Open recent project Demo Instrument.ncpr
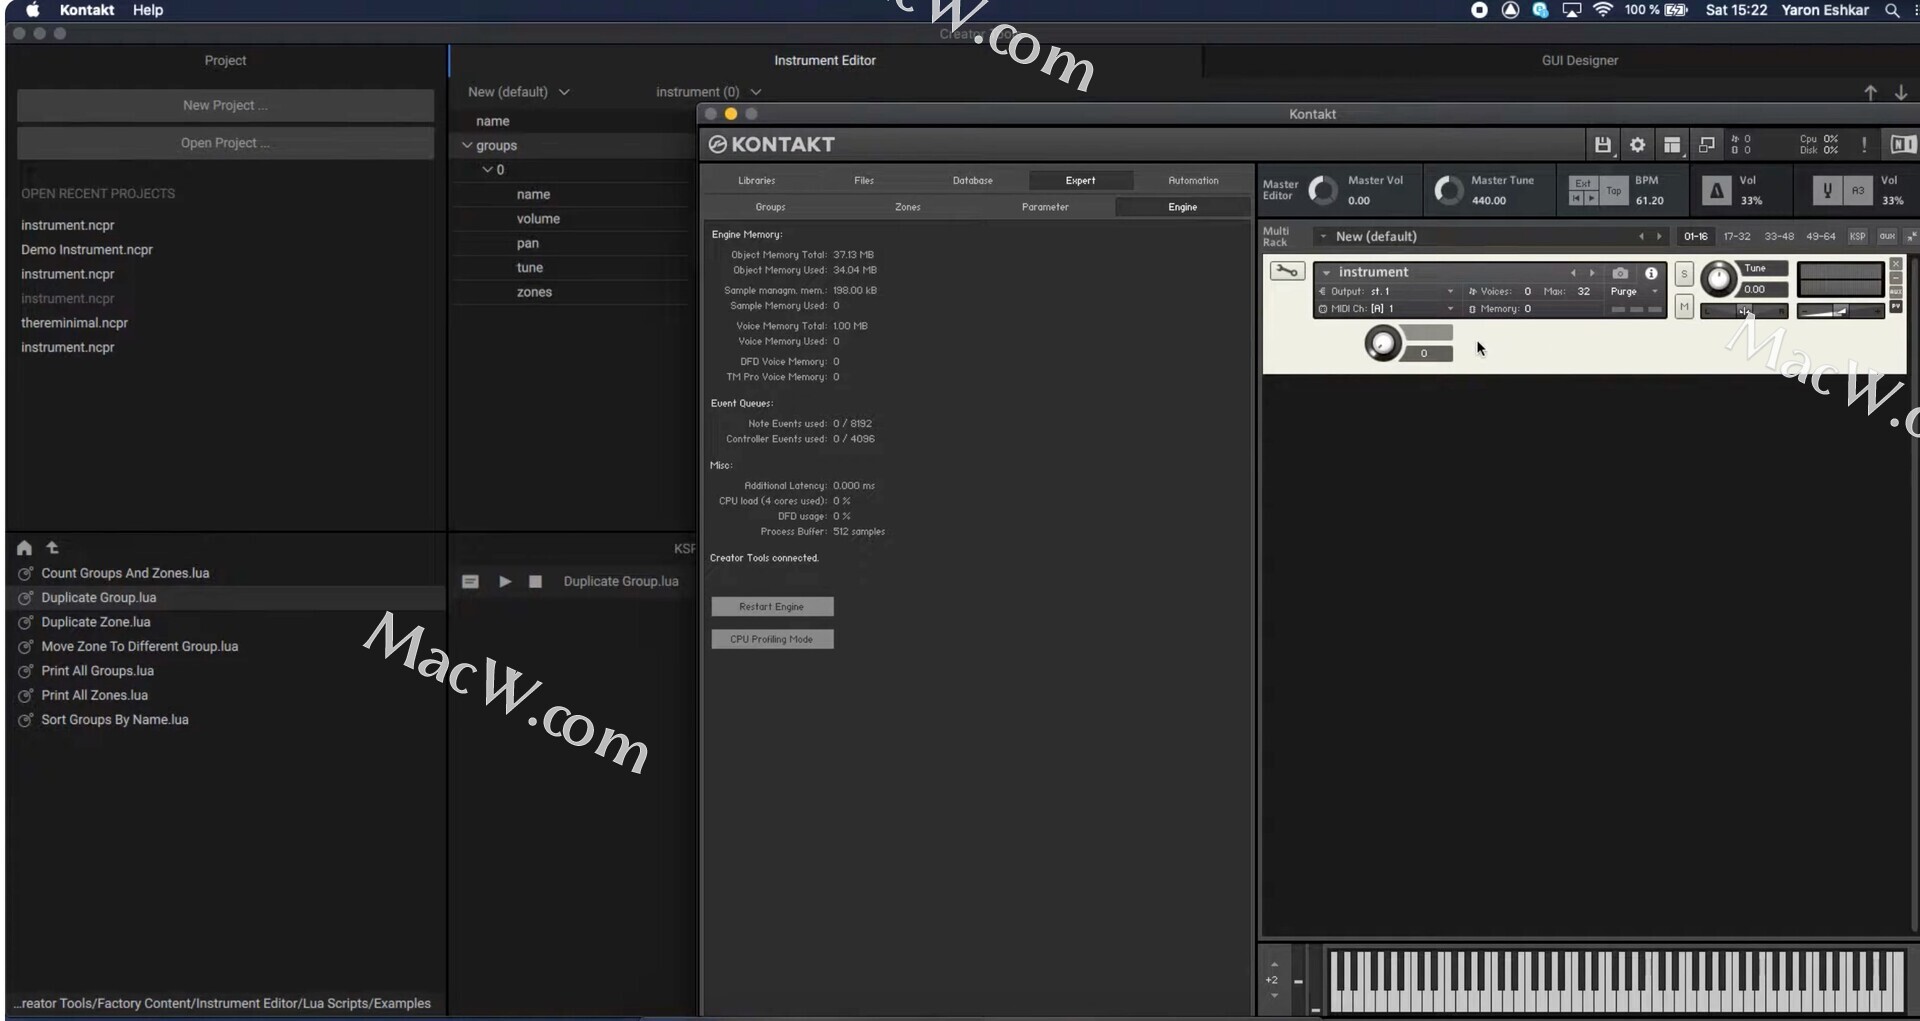Screen dimensions: 1920x1021 click(x=87, y=250)
